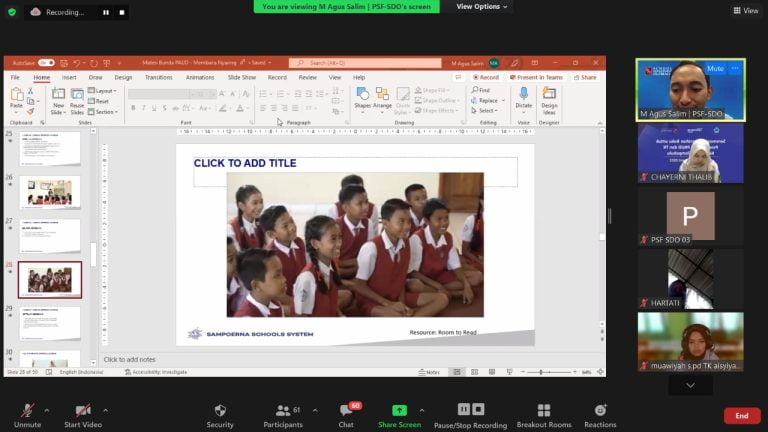Image resolution: width=768 pixels, height=432 pixels.
Task: Click Start Video in Zoom
Action: 83,416
